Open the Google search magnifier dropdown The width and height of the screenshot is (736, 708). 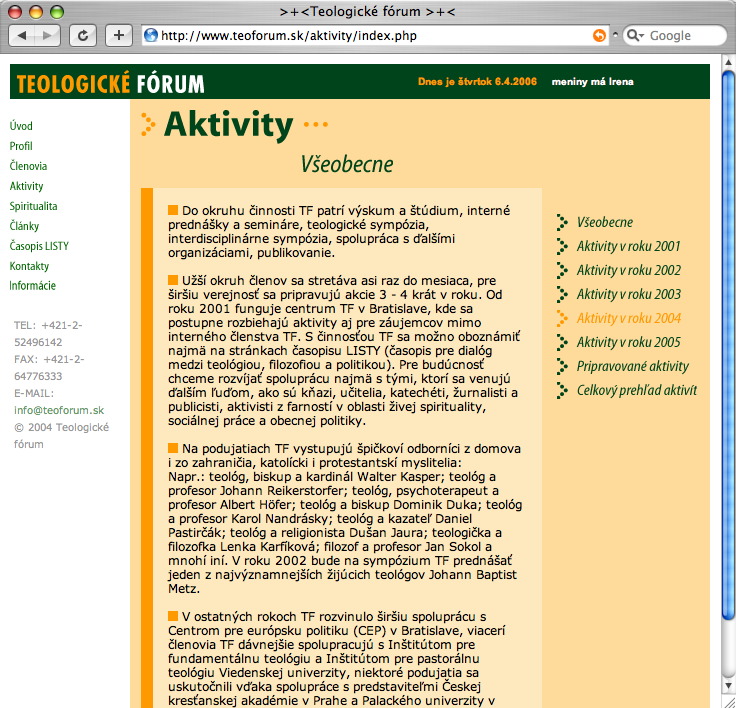pyautogui.click(x=636, y=36)
